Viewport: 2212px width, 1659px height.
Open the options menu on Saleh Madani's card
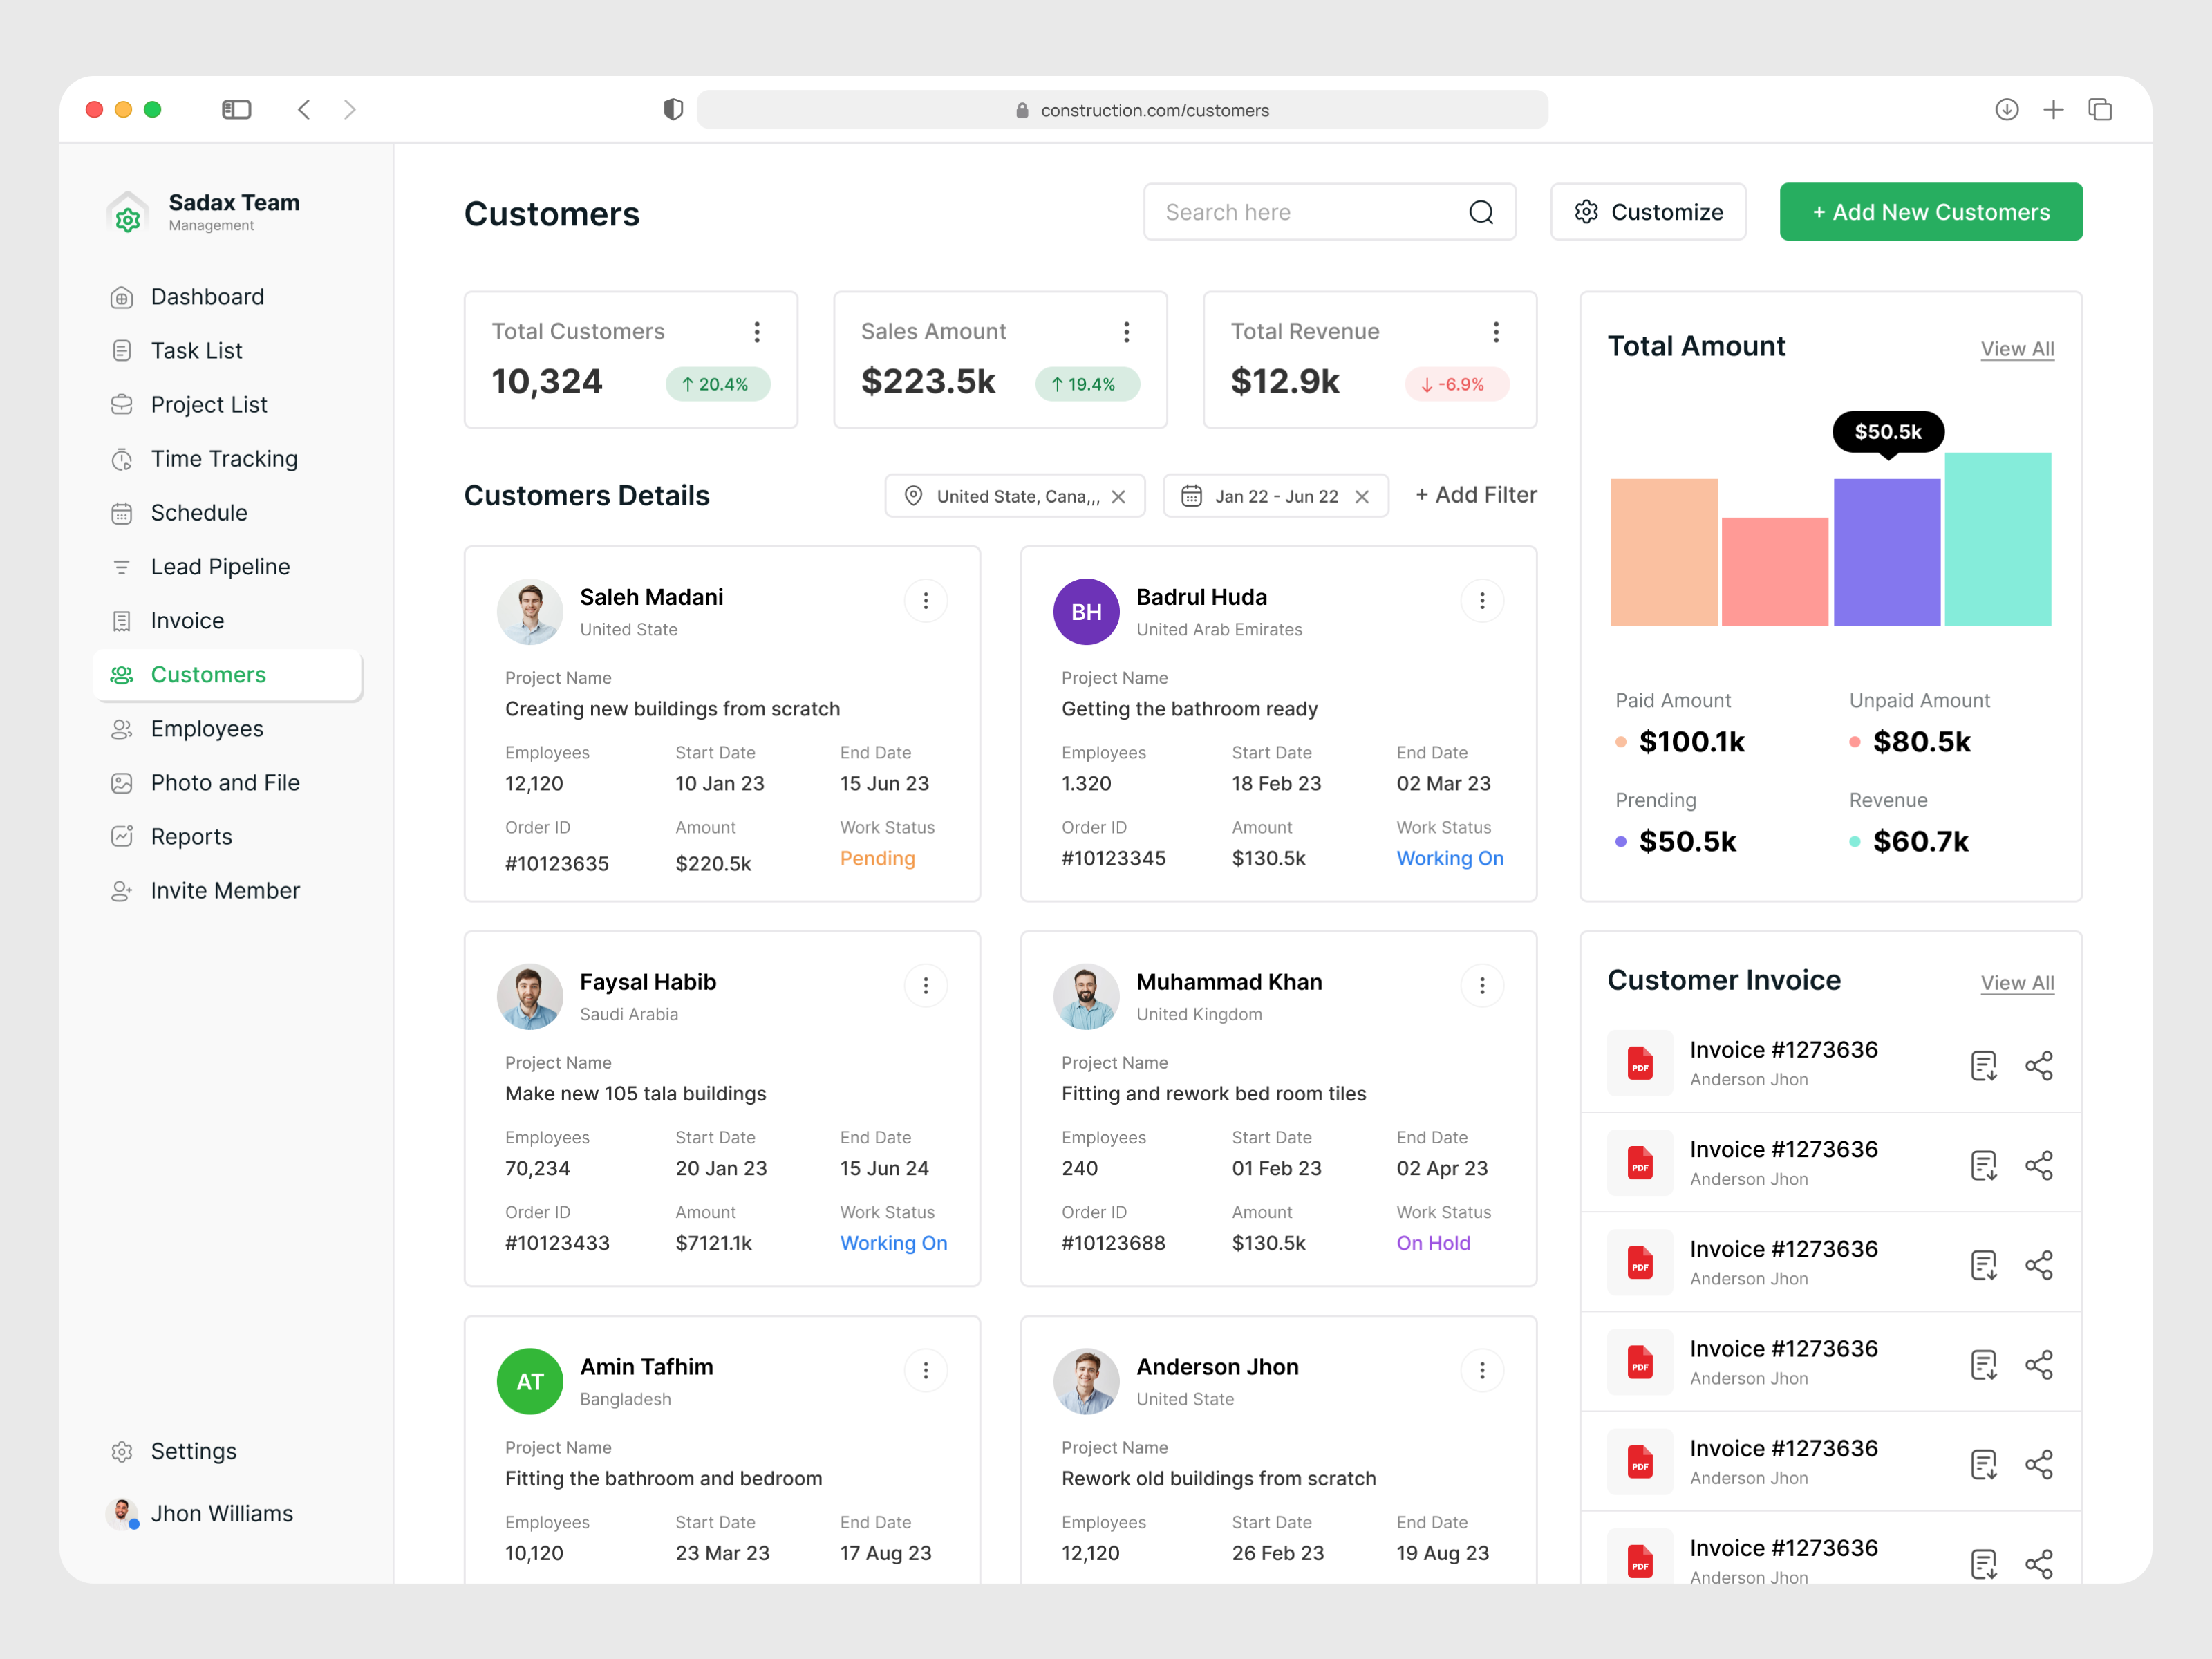pyautogui.click(x=926, y=600)
